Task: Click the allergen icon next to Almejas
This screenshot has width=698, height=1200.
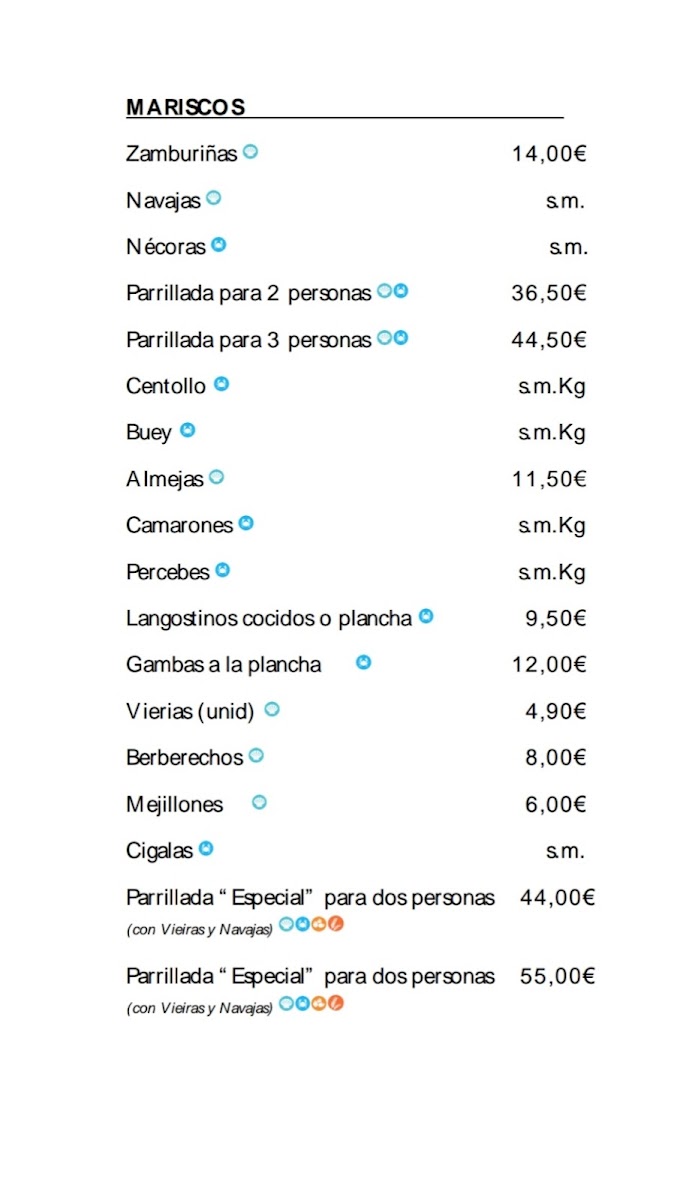Action: [216, 477]
